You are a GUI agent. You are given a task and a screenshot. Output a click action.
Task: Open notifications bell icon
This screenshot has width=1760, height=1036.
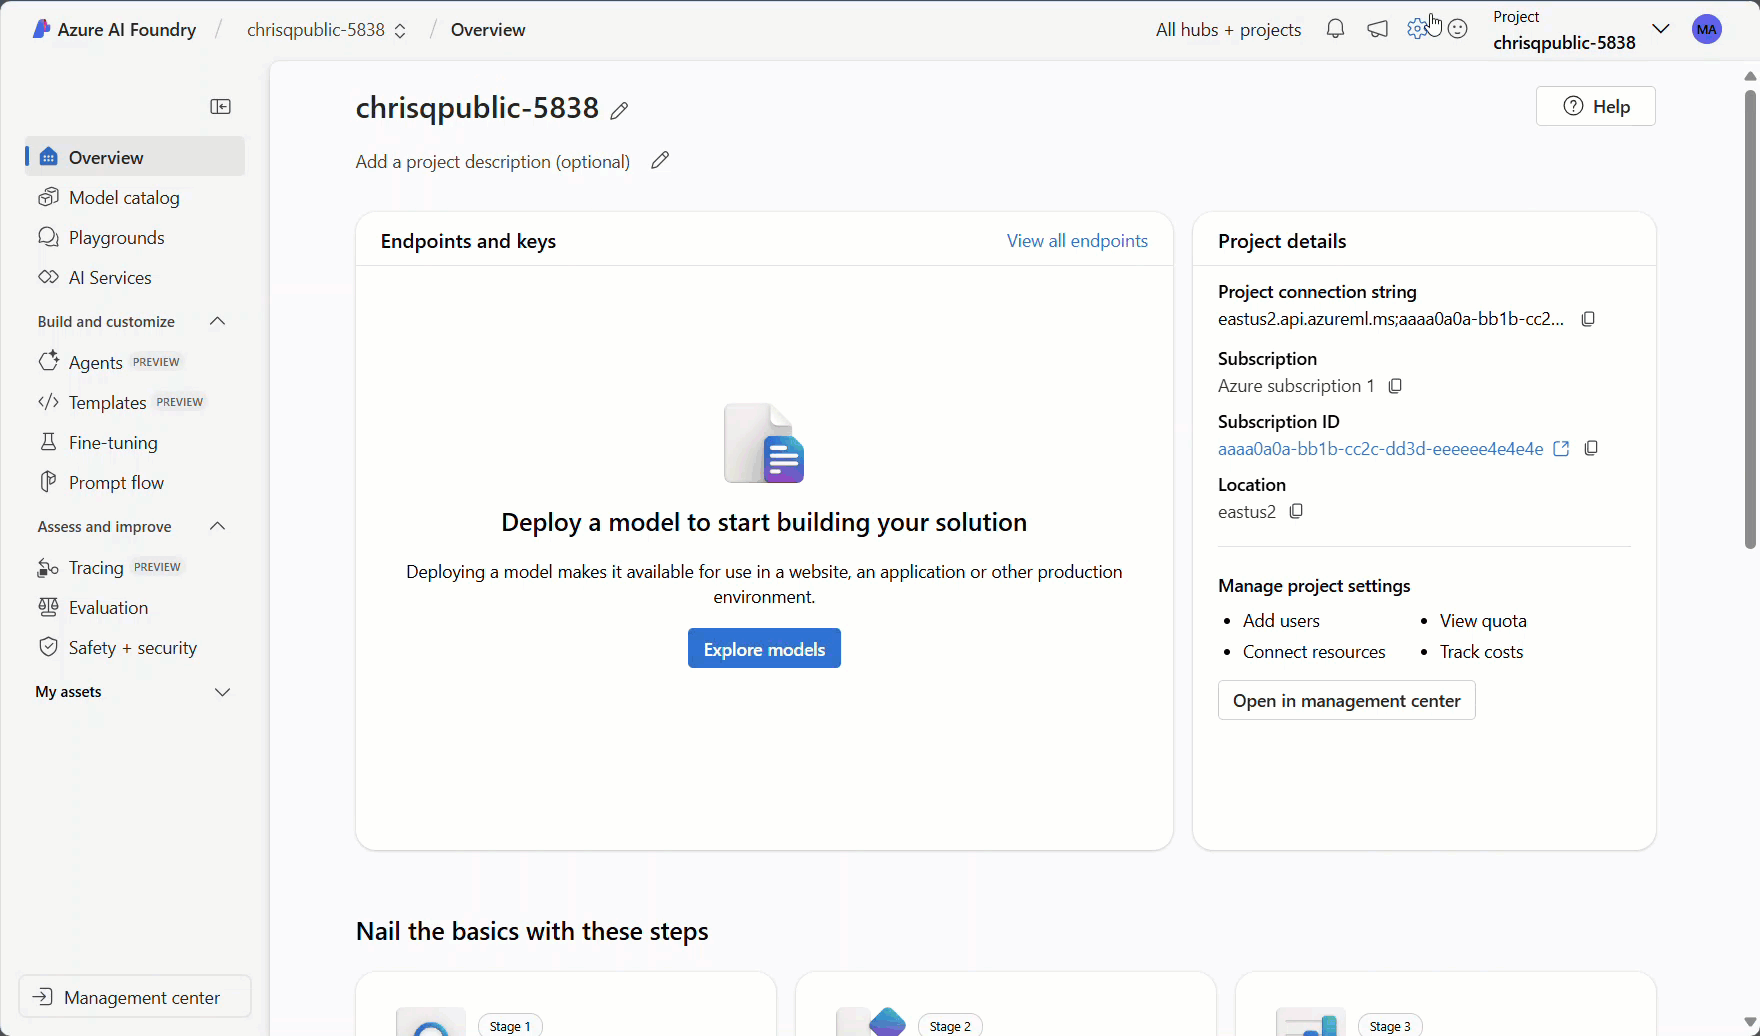(x=1335, y=30)
